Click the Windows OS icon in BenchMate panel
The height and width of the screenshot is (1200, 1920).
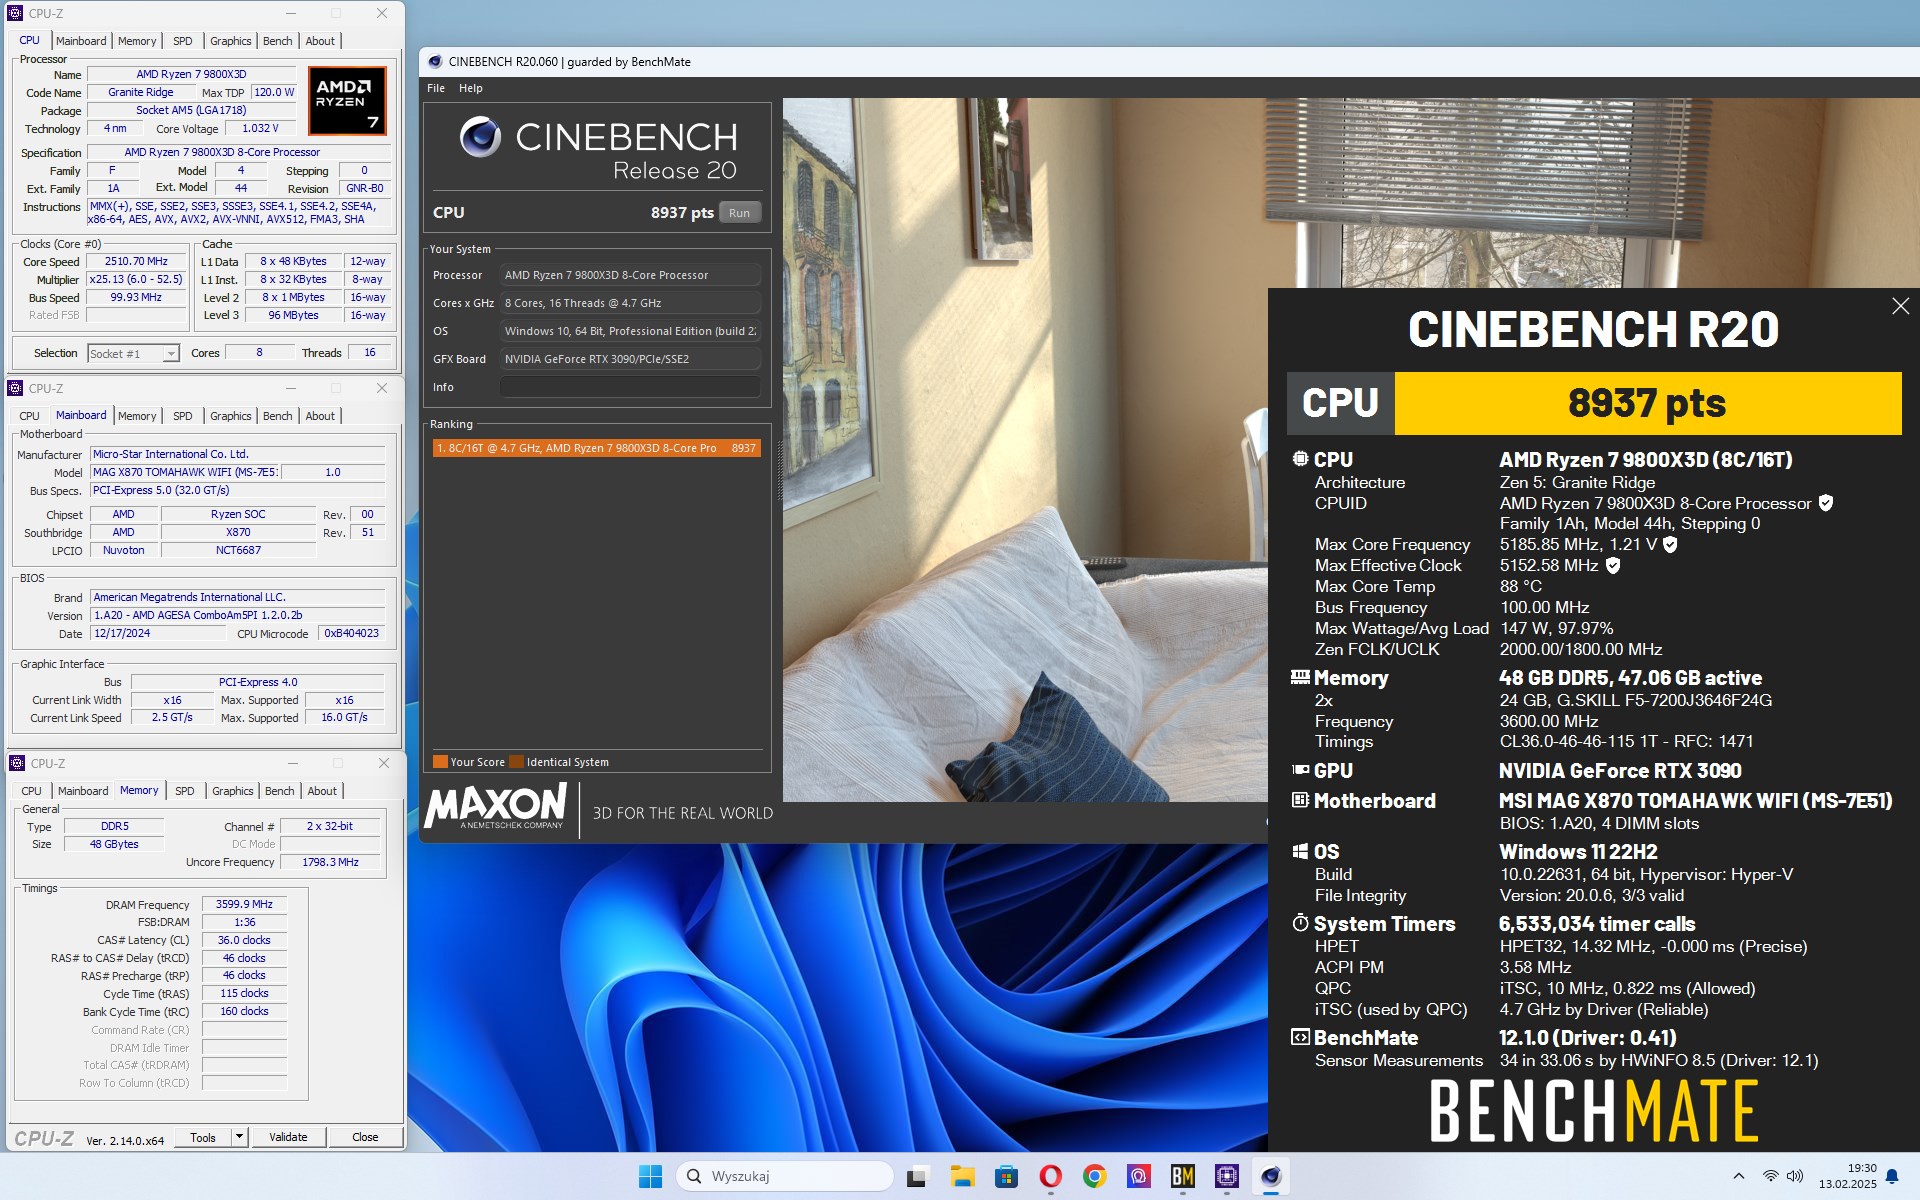1300,851
